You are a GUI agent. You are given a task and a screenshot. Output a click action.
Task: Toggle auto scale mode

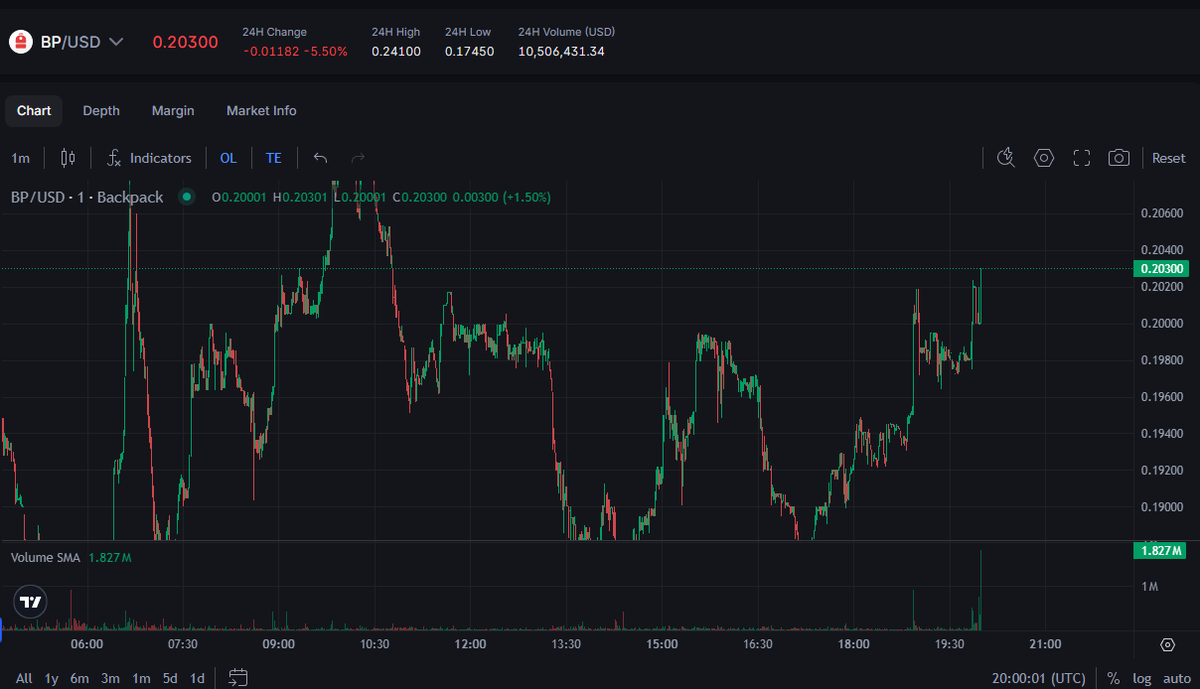[x=1177, y=678]
